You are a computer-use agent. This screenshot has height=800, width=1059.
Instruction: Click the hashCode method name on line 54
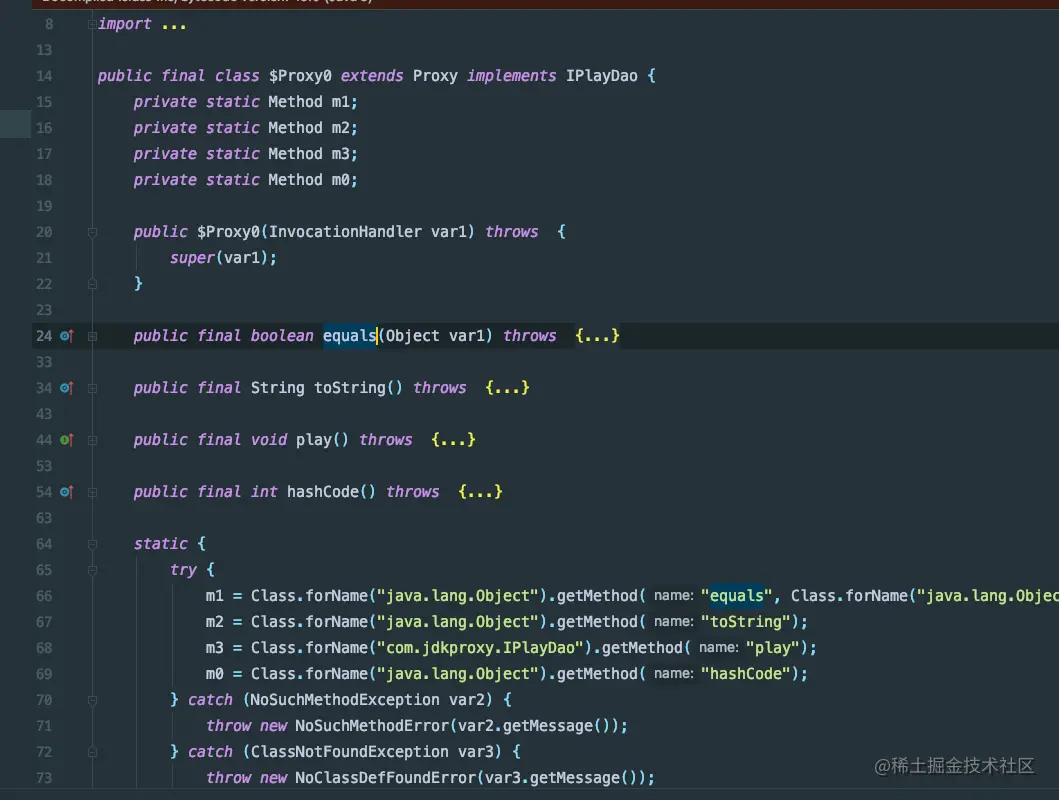click(322, 491)
